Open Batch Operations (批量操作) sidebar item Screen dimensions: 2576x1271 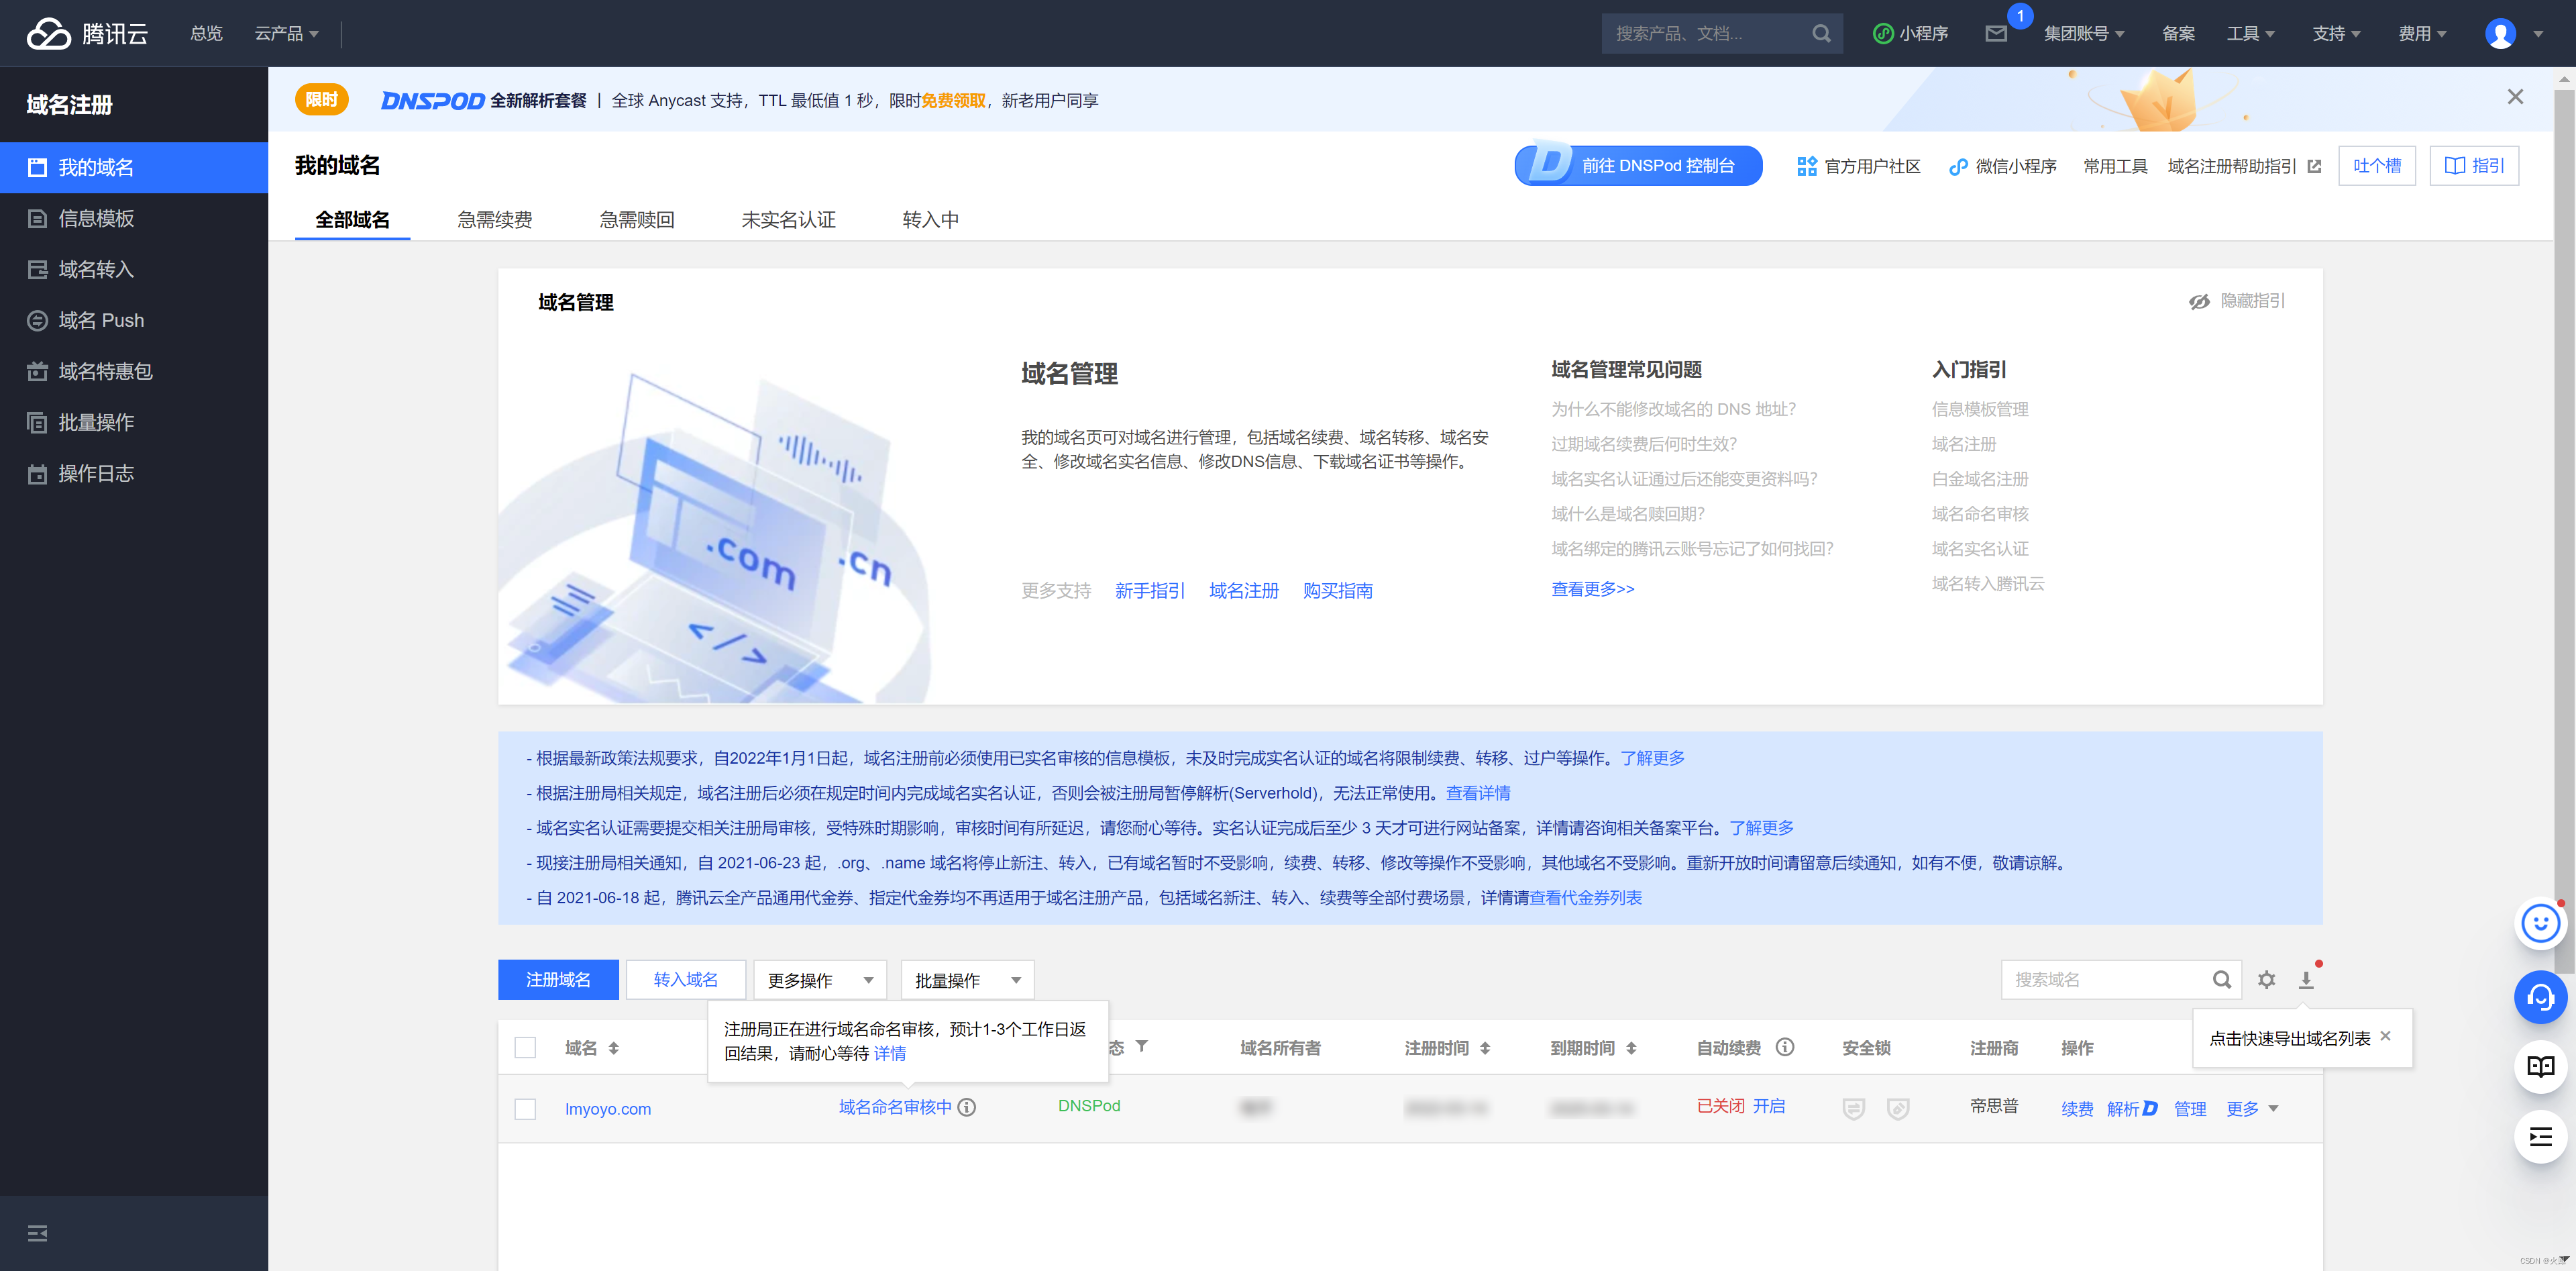point(134,422)
